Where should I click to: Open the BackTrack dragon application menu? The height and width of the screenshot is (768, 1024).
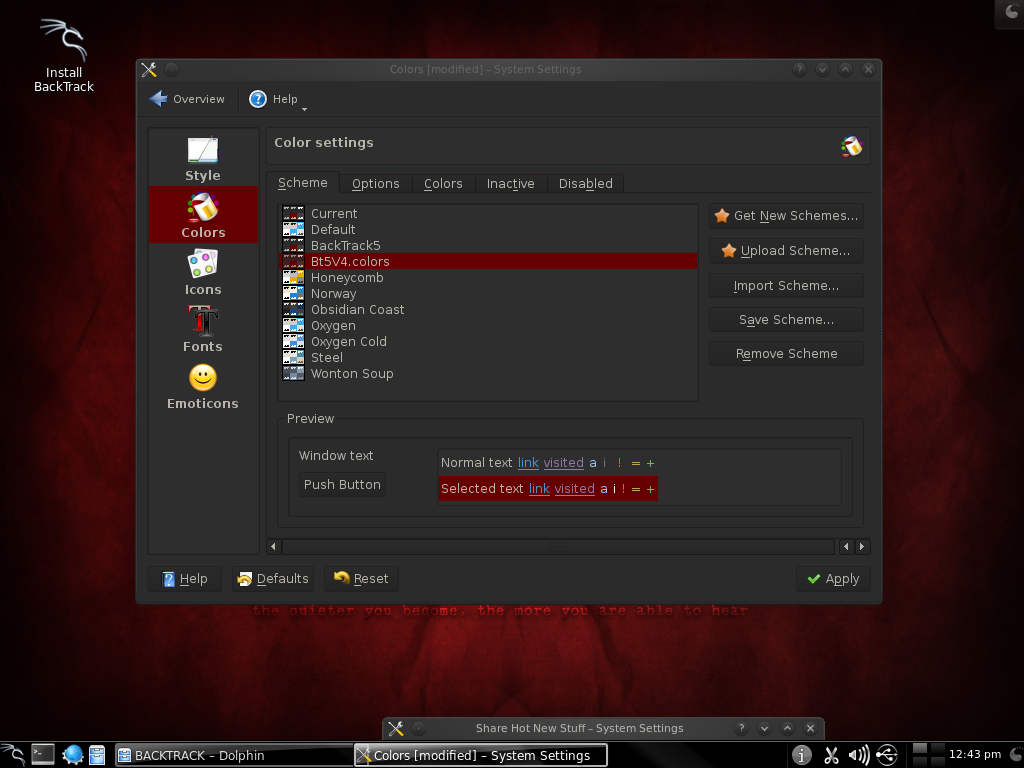pyautogui.click(x=13, y=755)
